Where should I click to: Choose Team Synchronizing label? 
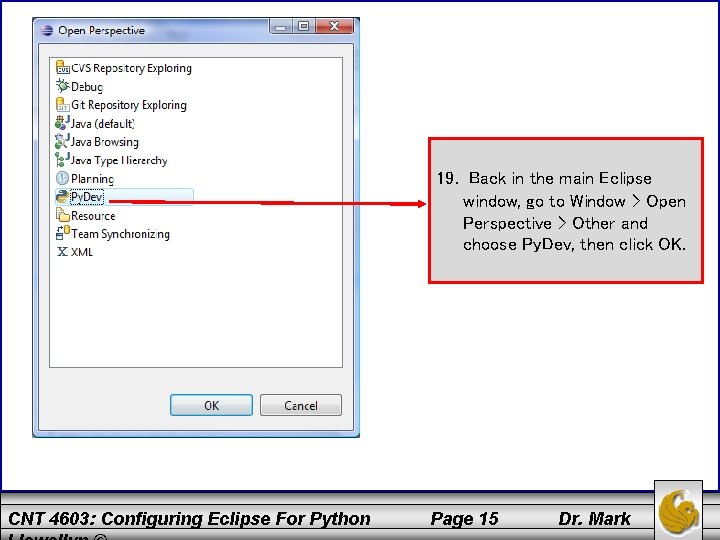(x=120, y=234)
